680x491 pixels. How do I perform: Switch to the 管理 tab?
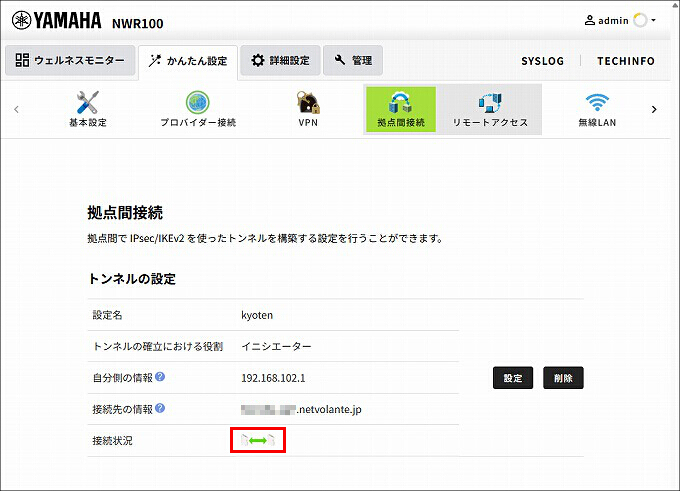pos(353,60)
